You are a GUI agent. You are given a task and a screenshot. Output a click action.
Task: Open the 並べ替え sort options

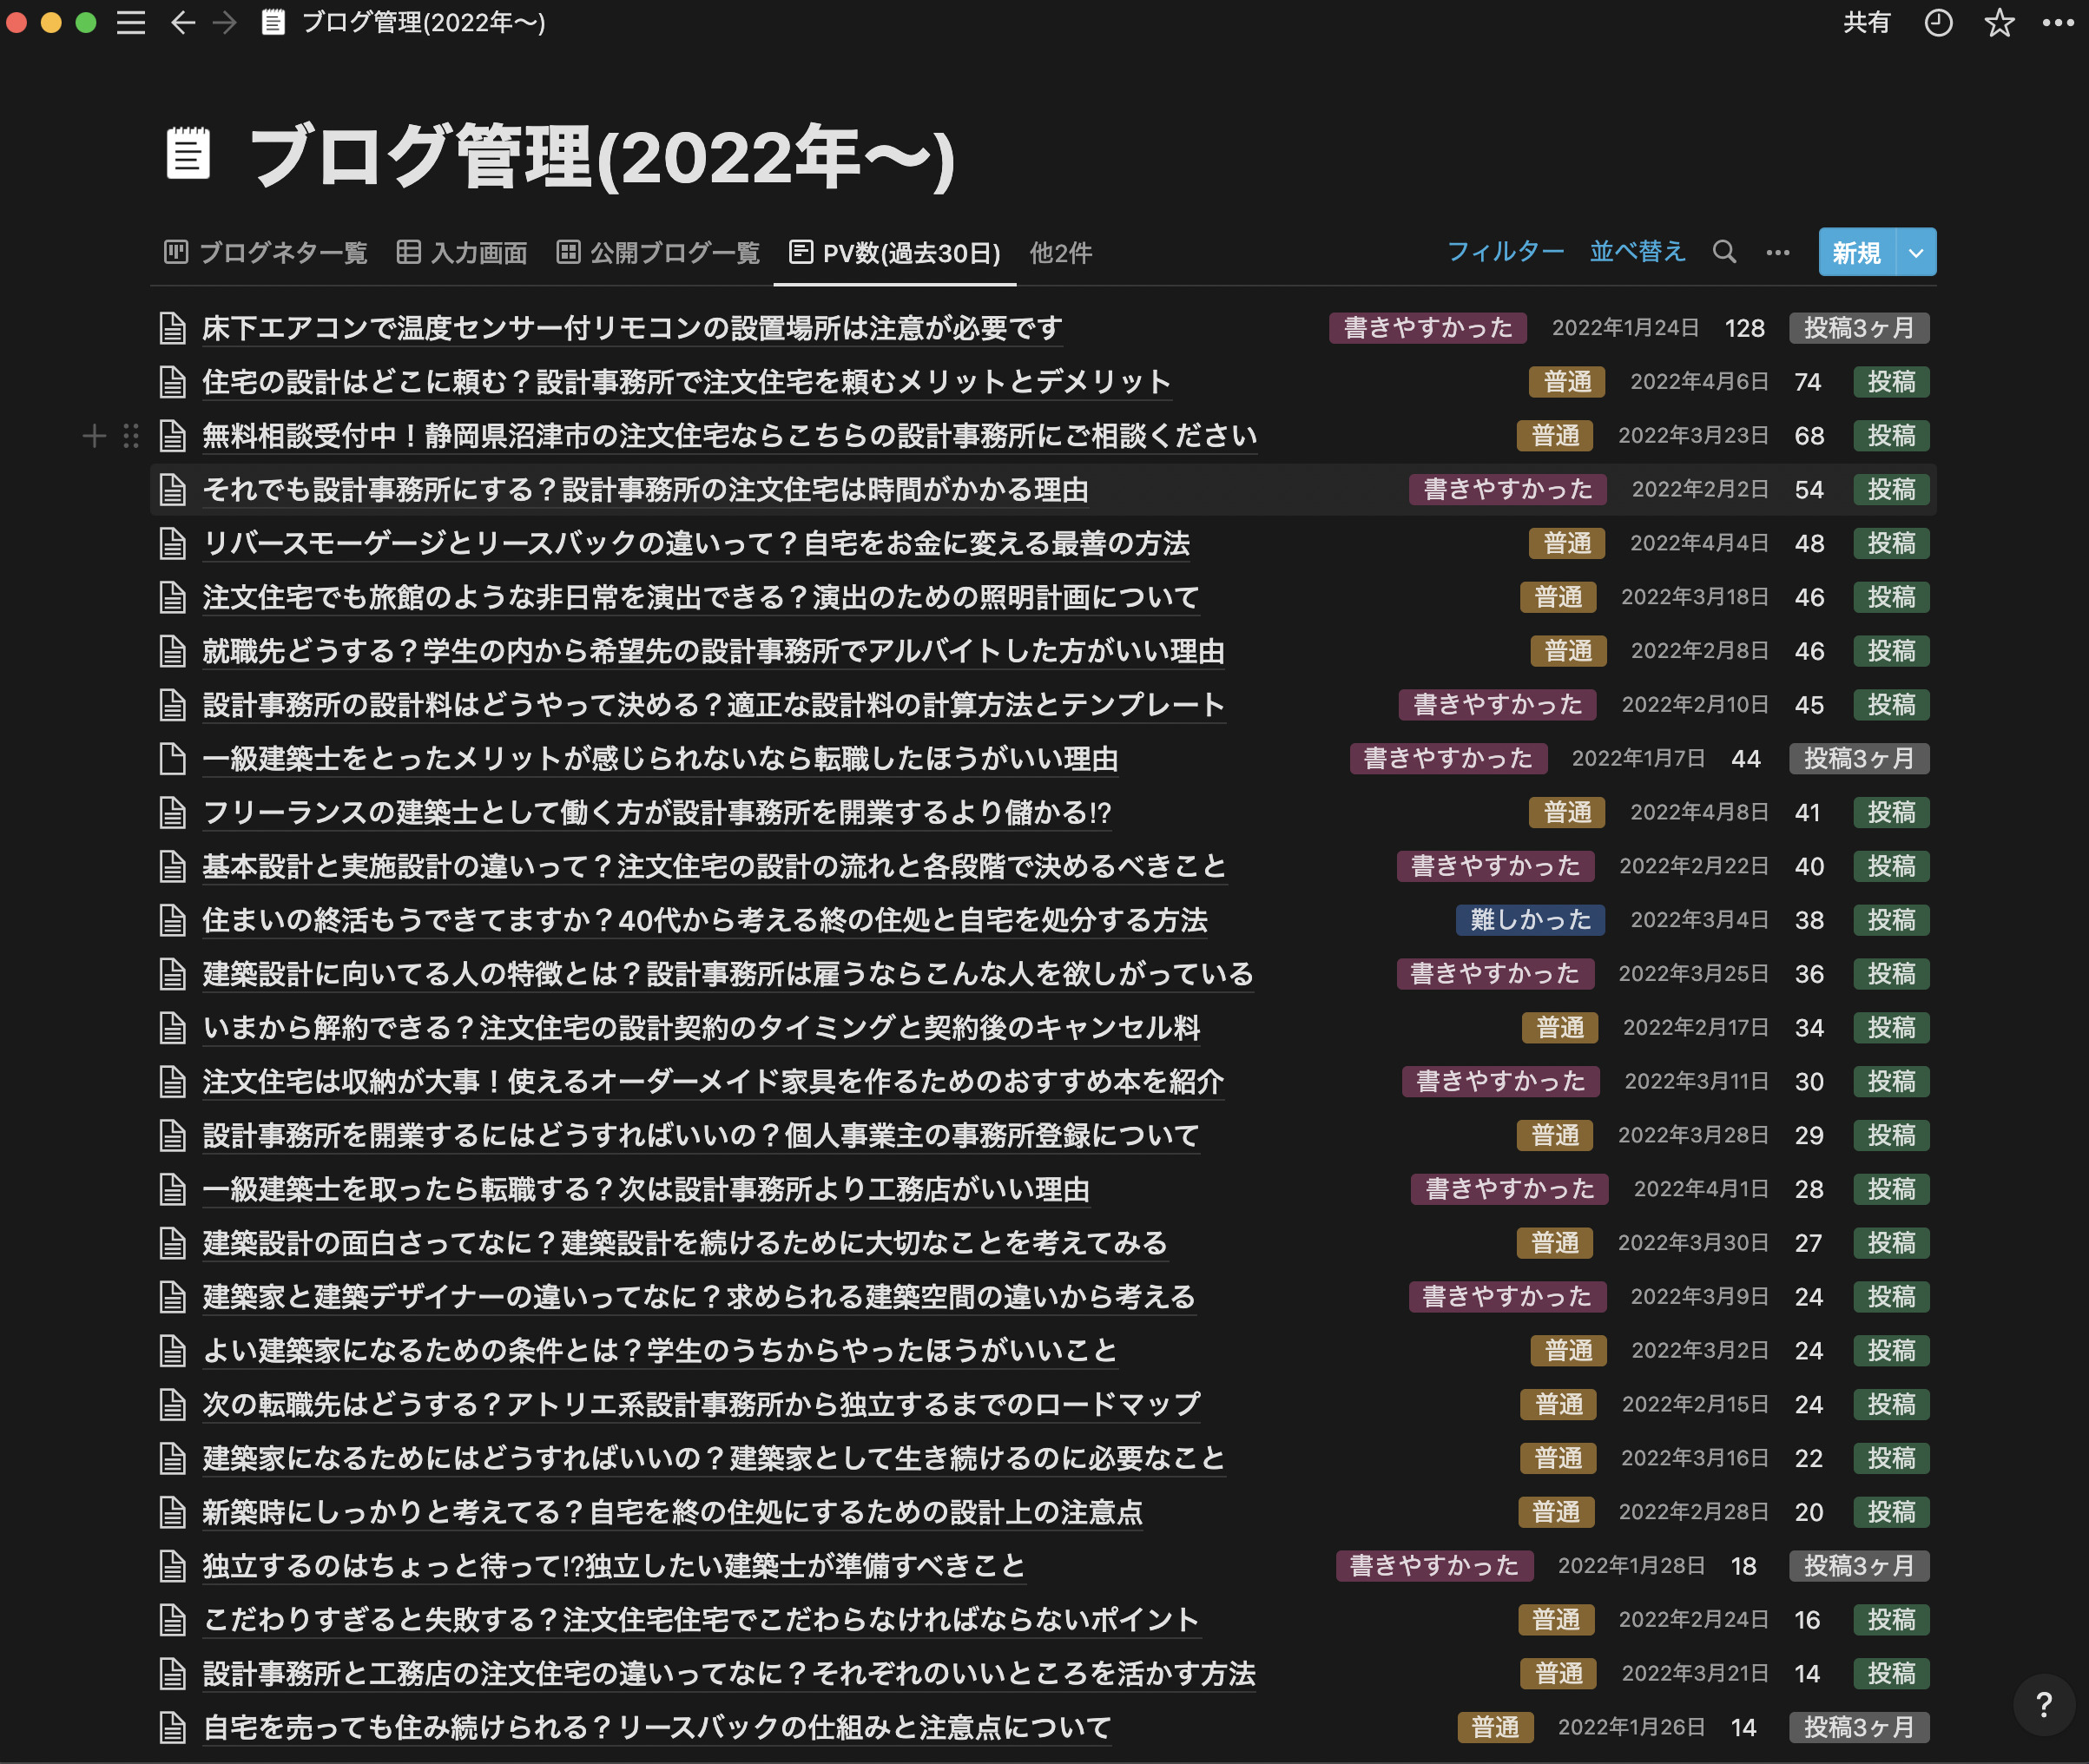point(1637,252)
